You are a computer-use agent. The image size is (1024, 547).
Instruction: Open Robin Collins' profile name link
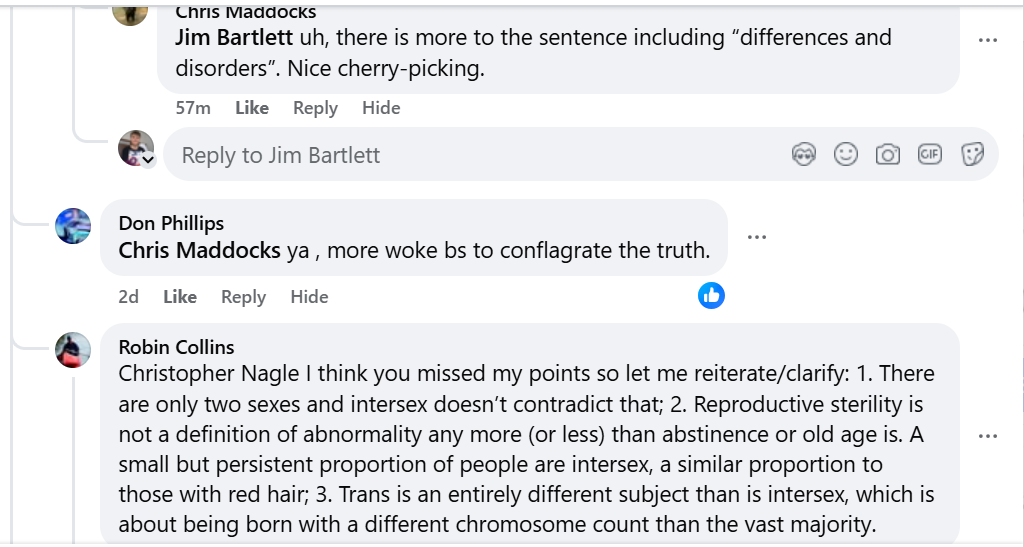coord(176,347)
